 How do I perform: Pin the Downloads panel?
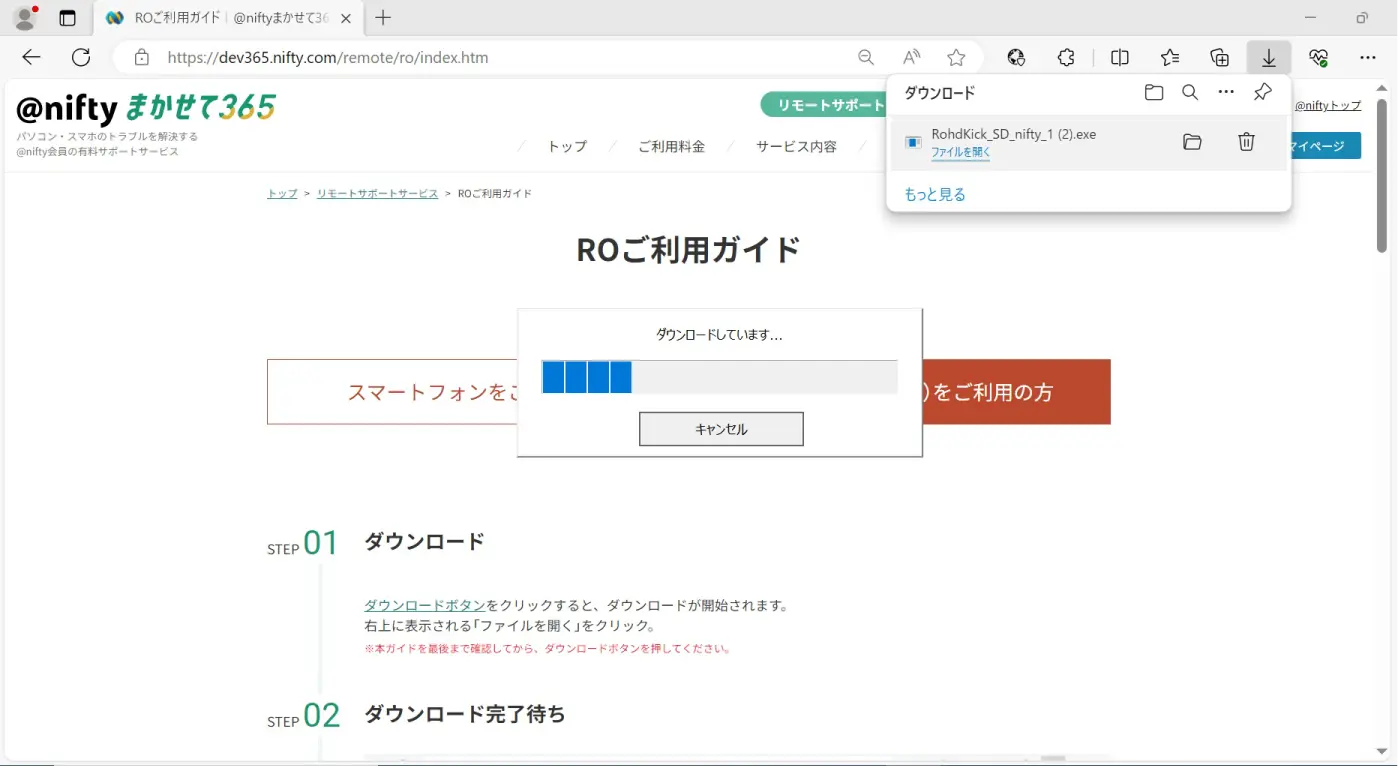pyautogui.click(x=1263, y=92)
